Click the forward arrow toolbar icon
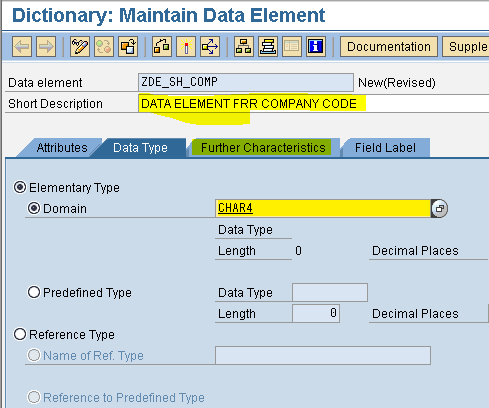Image resolution: width=489 pixels, height=408 pixels. coord(46,46)
